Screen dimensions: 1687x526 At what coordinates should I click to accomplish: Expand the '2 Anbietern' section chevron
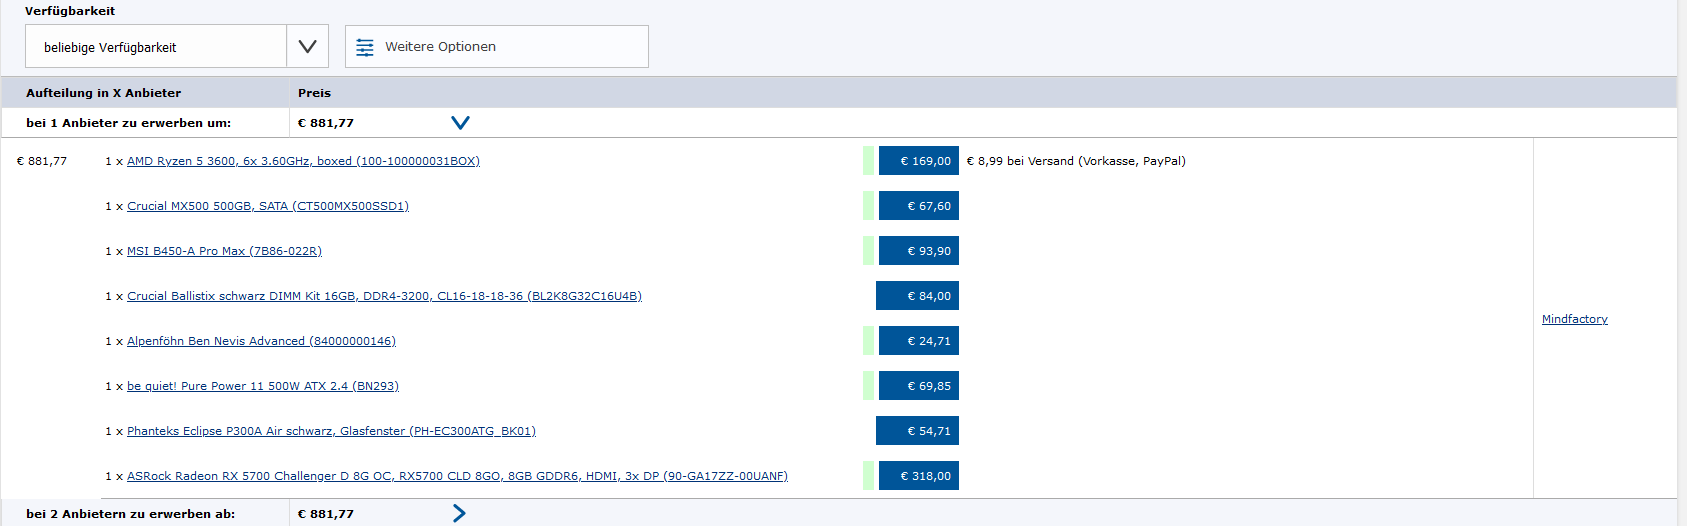tap(459, 513)
